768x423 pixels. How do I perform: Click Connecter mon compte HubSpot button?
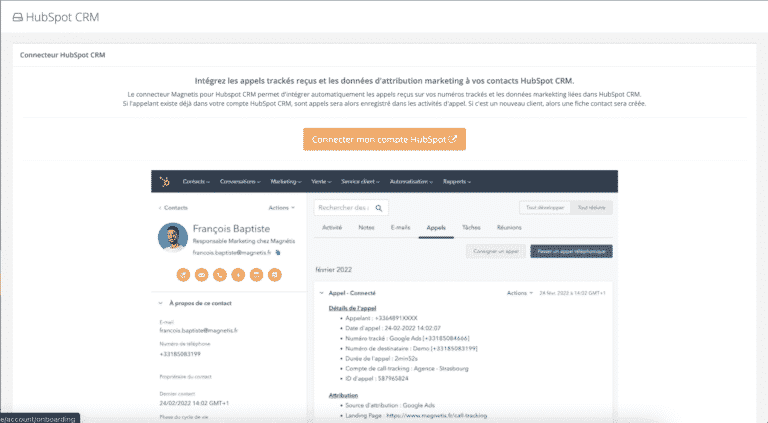[384, 140]
